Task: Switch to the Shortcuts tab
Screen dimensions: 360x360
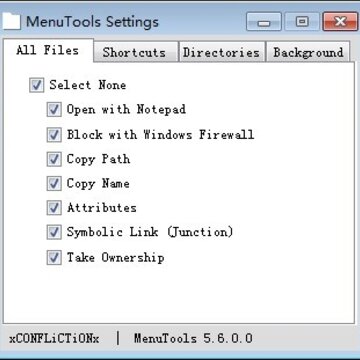Action: tap(136, 52)
